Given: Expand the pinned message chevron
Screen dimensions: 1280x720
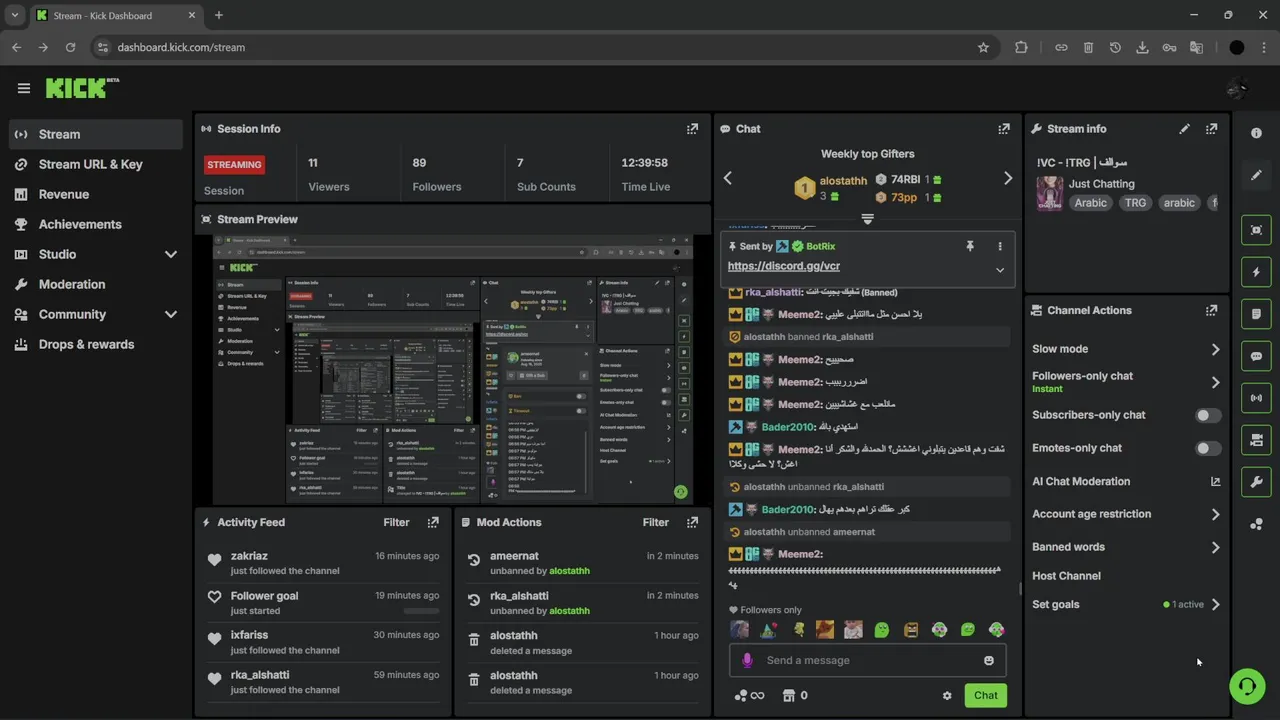Looking at the screenshot, I should coord(999,270).
